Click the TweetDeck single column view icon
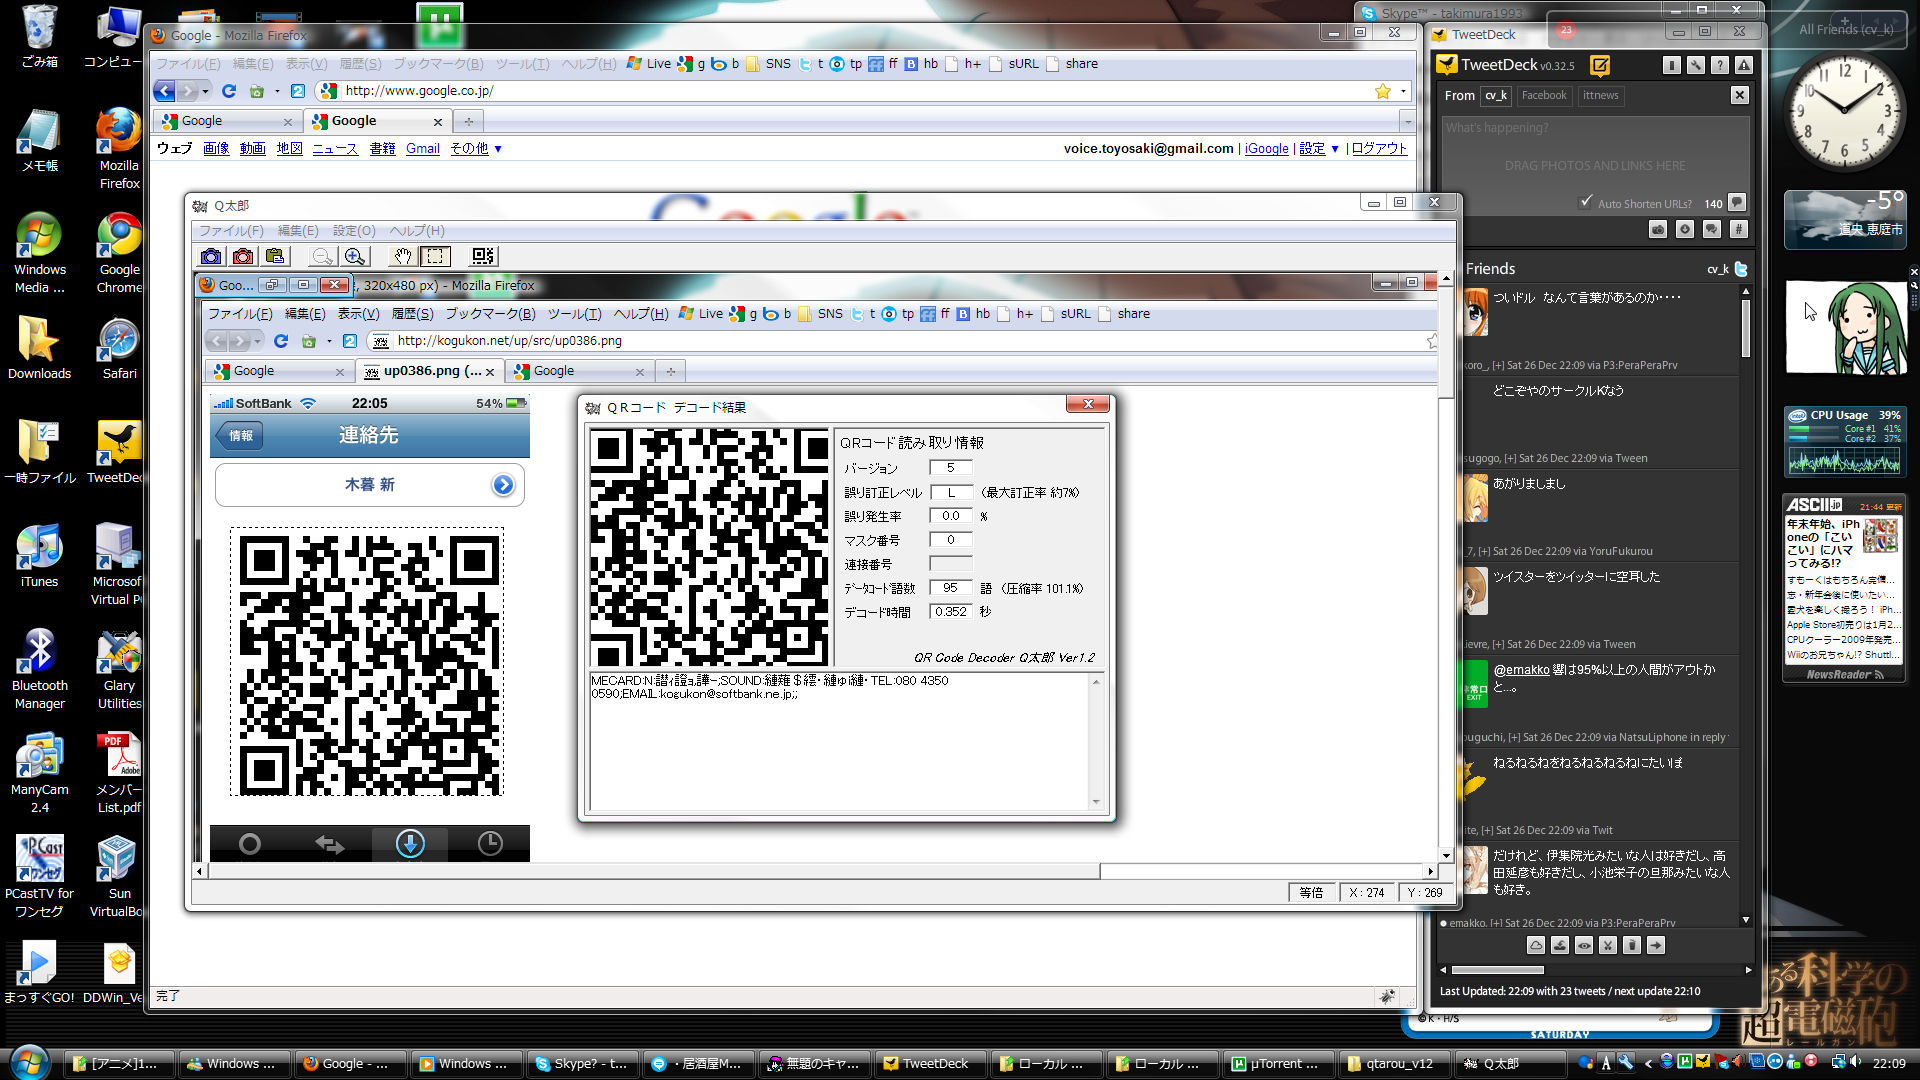The height and width of the screenshot is (1080, 1920). (1672, 65)
